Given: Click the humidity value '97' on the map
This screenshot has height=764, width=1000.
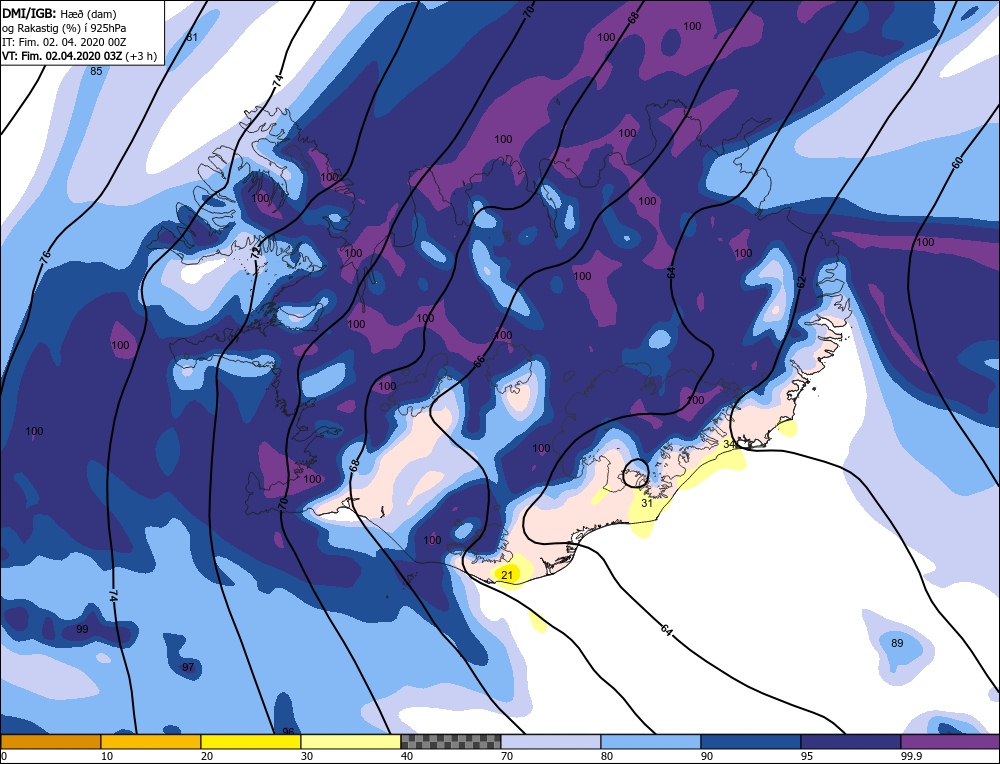Looking at the screenshot, I should point(188,667).
